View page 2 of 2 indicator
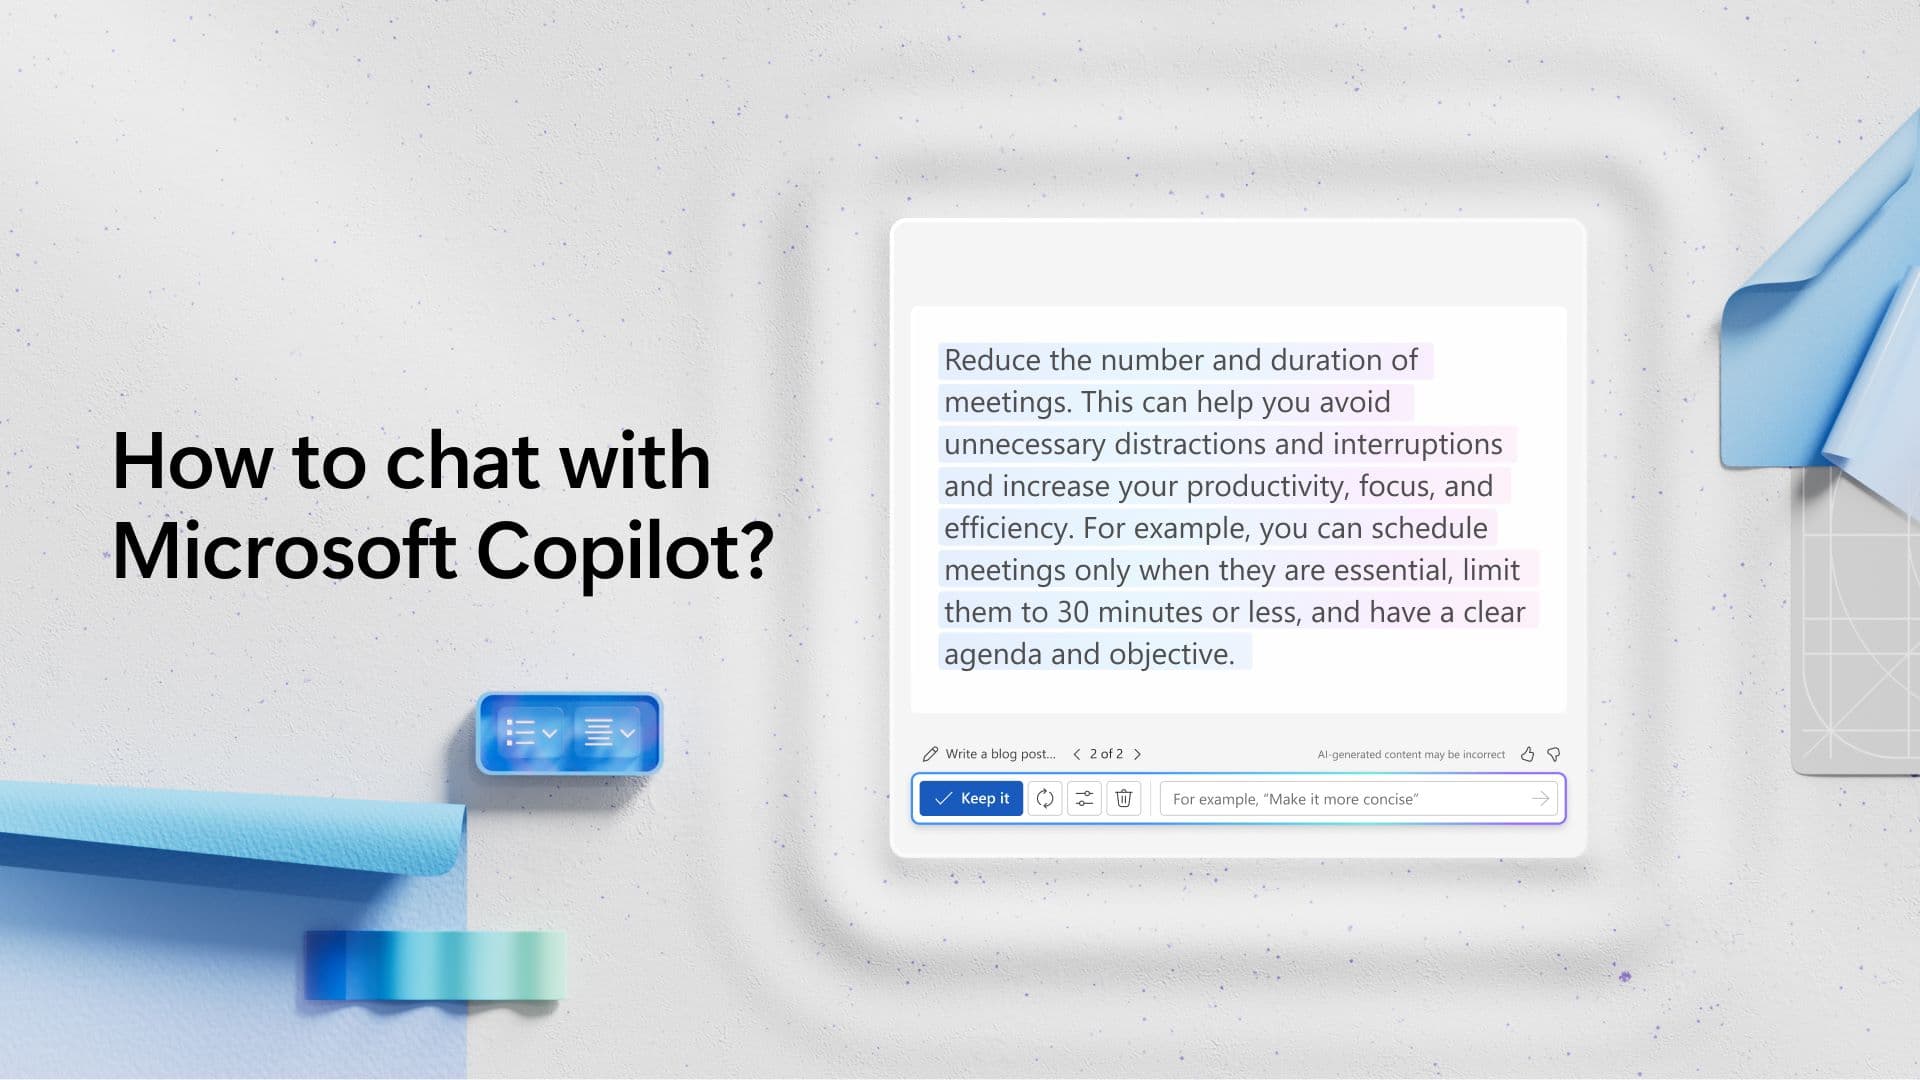This screenshot has height=1080, width=1920. click(1106, 753)
